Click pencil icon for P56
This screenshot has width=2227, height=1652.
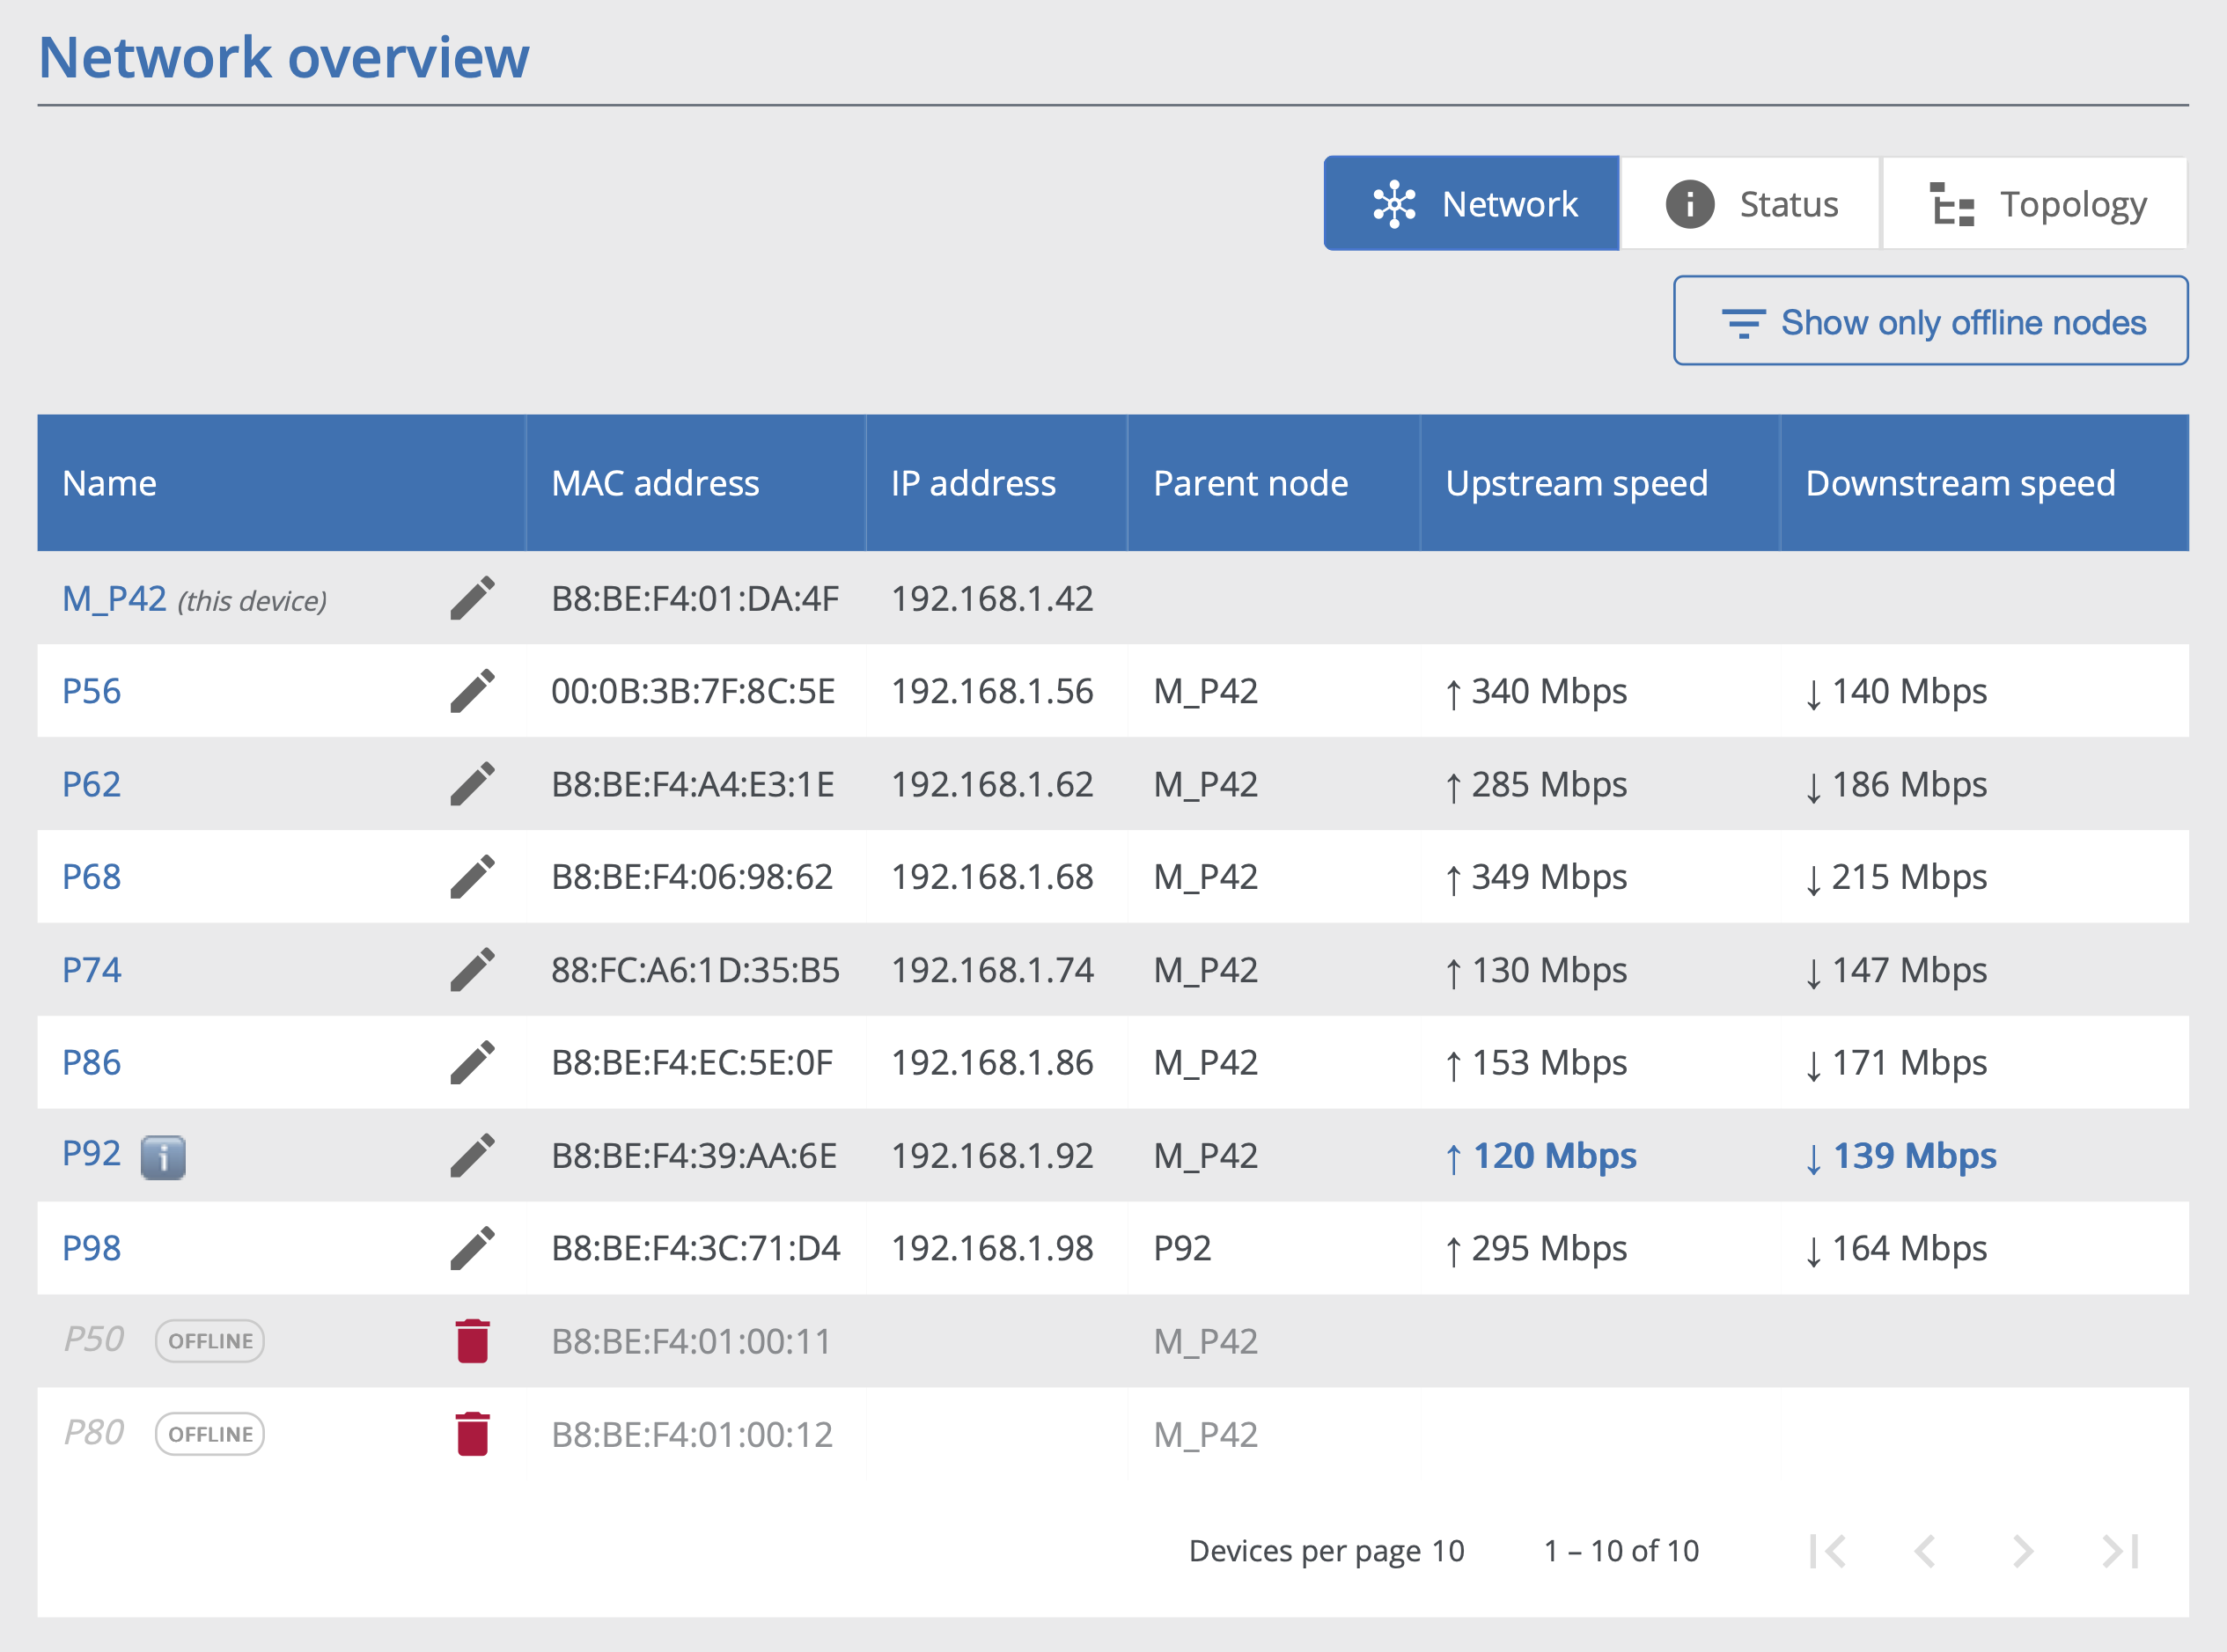coord(472,691)
